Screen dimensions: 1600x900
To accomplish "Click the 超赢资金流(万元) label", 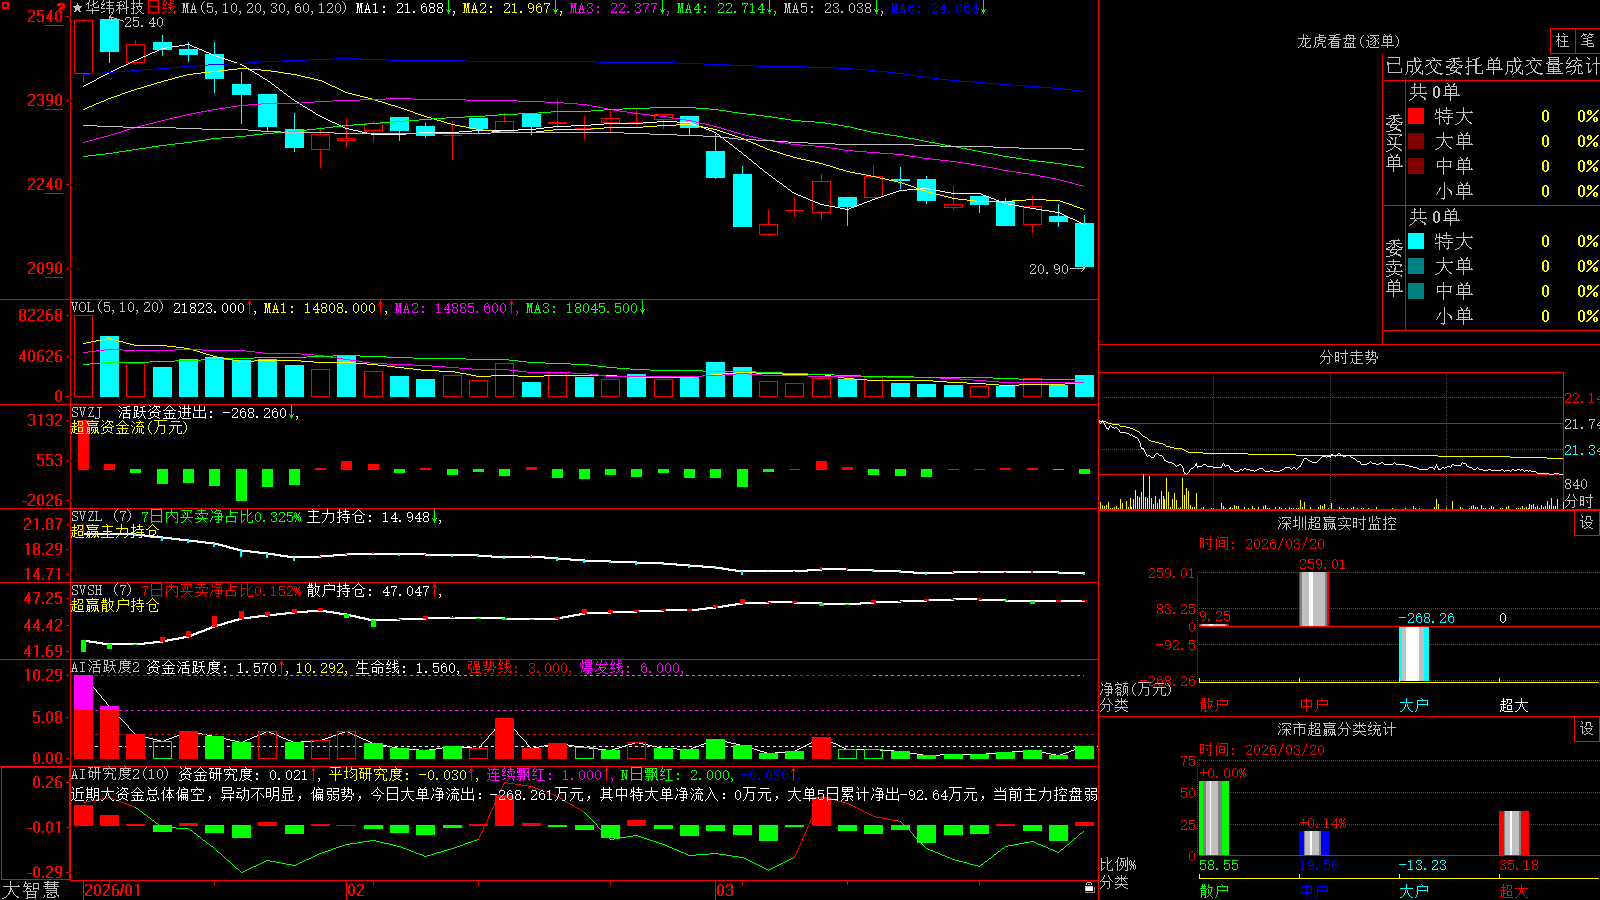I will point(129,427).
